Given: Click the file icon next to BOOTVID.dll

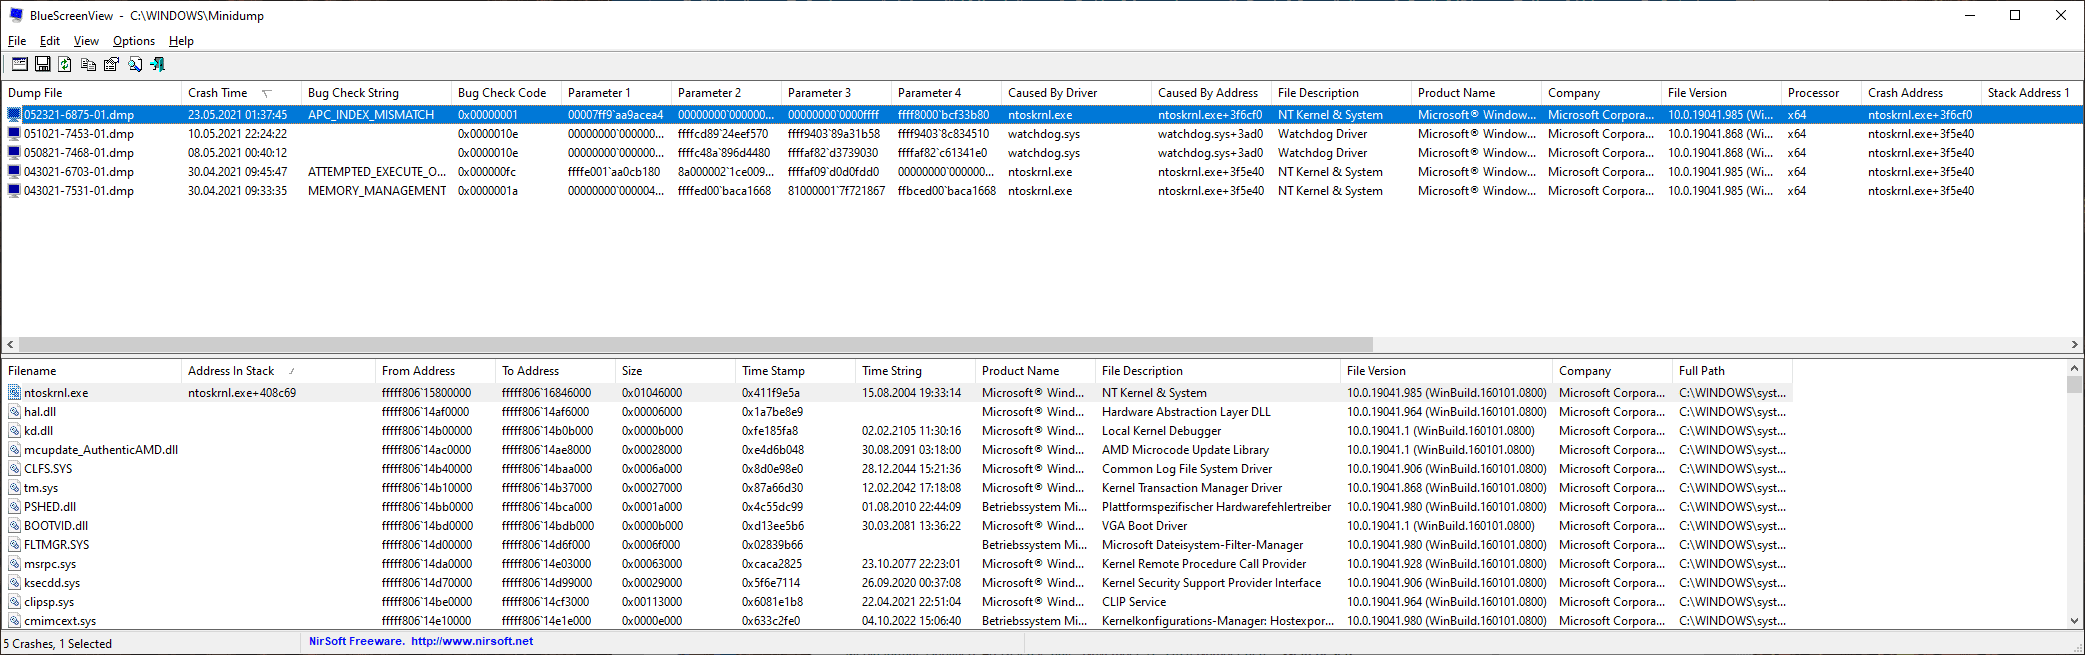Looking at the screenshot, I should 14,526.
